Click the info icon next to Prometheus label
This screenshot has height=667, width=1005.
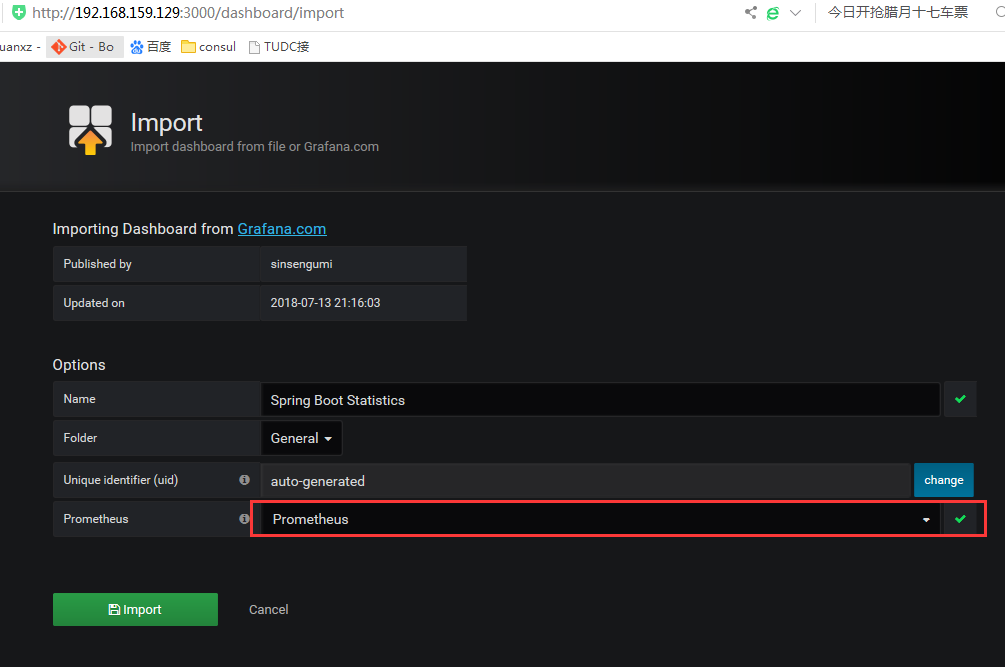tap(244, 519)
